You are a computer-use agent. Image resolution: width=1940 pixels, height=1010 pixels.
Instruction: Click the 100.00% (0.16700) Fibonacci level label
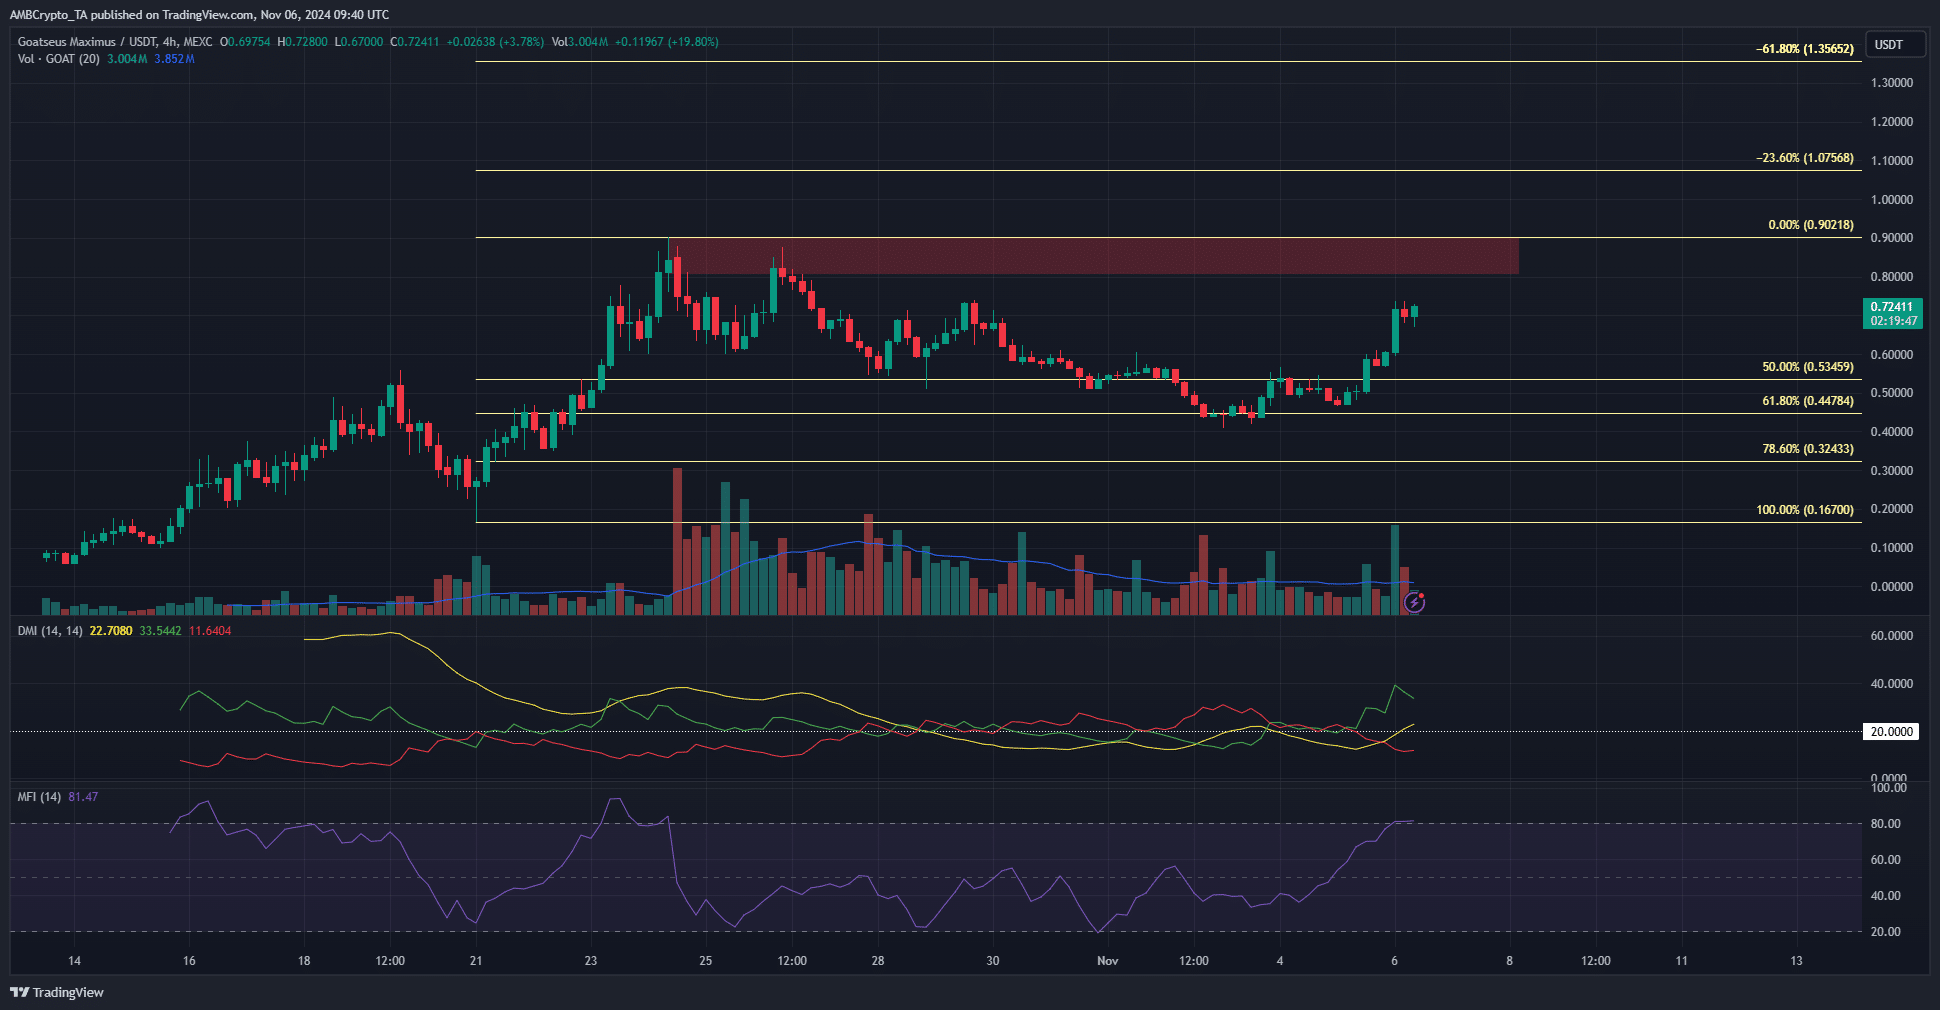(x=1804, y=510)
